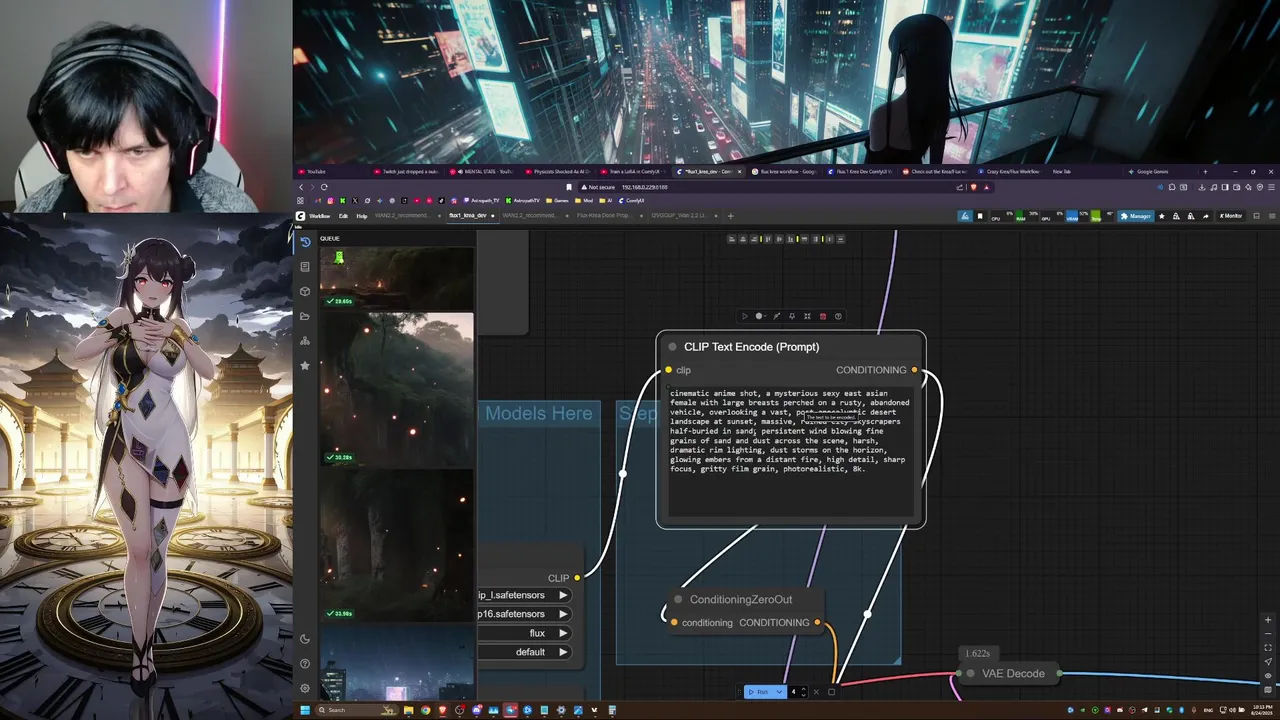Open the Run button dropdown arrow
This screenshot has height=720, width=1280.
point(779,692)
